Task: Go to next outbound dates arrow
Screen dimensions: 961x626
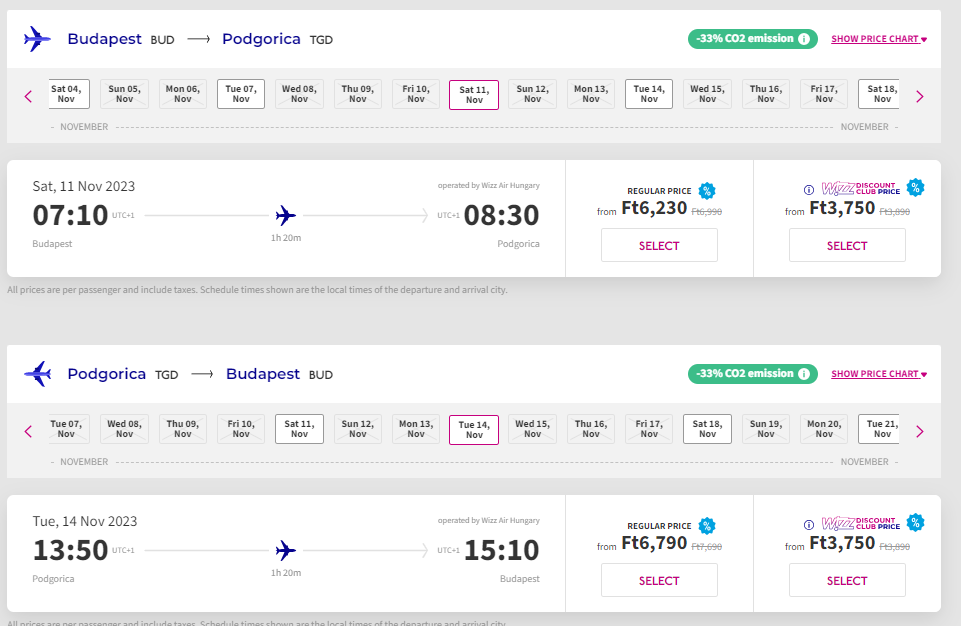Action: click(x=919, y=96)
